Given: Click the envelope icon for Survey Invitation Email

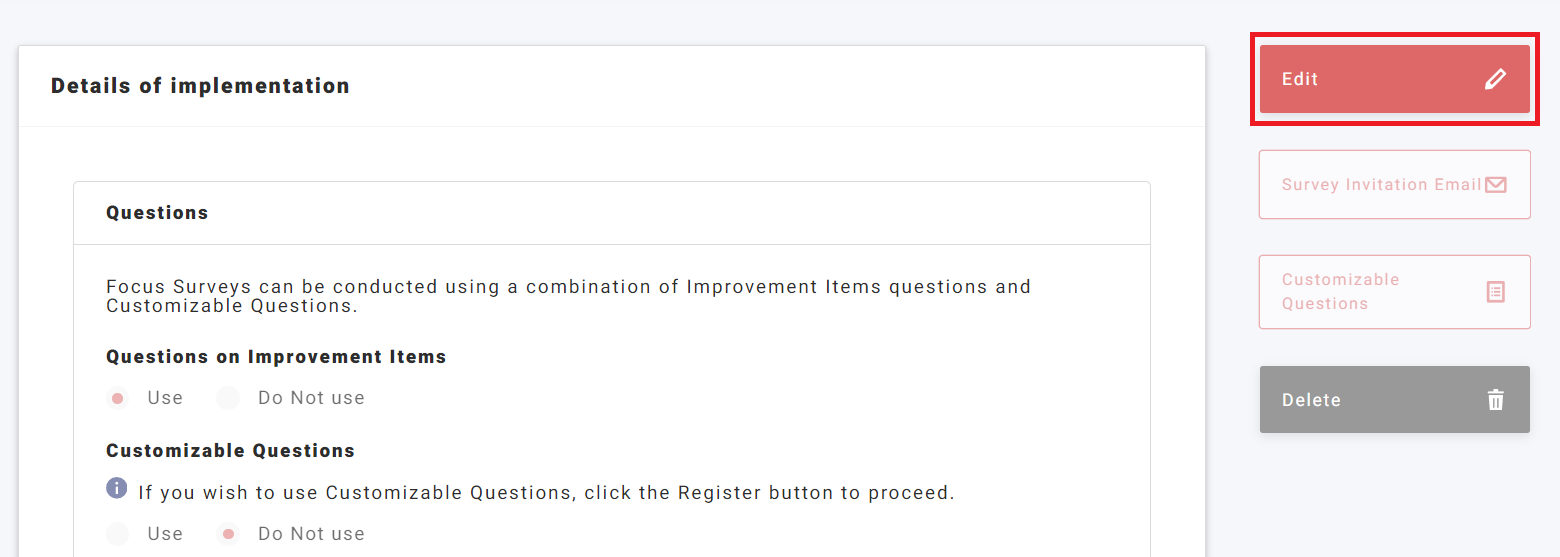Looking at the screenshot, I should 1495,185.
